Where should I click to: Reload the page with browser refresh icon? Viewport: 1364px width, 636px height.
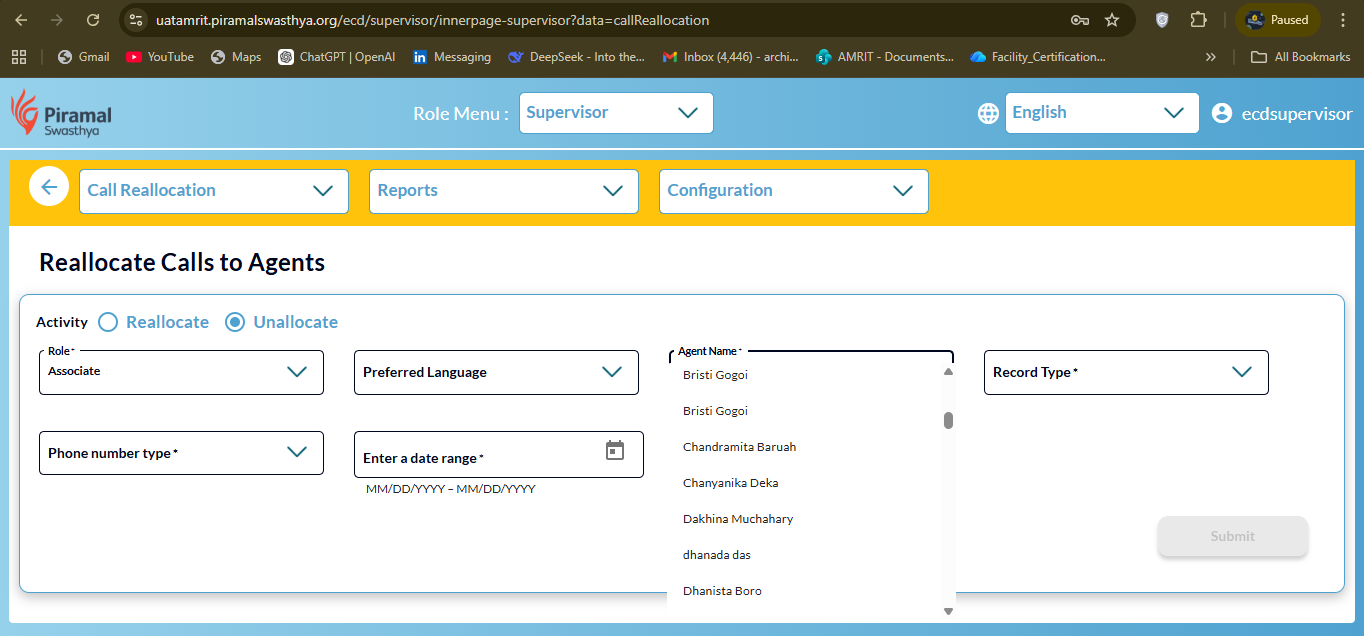[x=93, y=20]
